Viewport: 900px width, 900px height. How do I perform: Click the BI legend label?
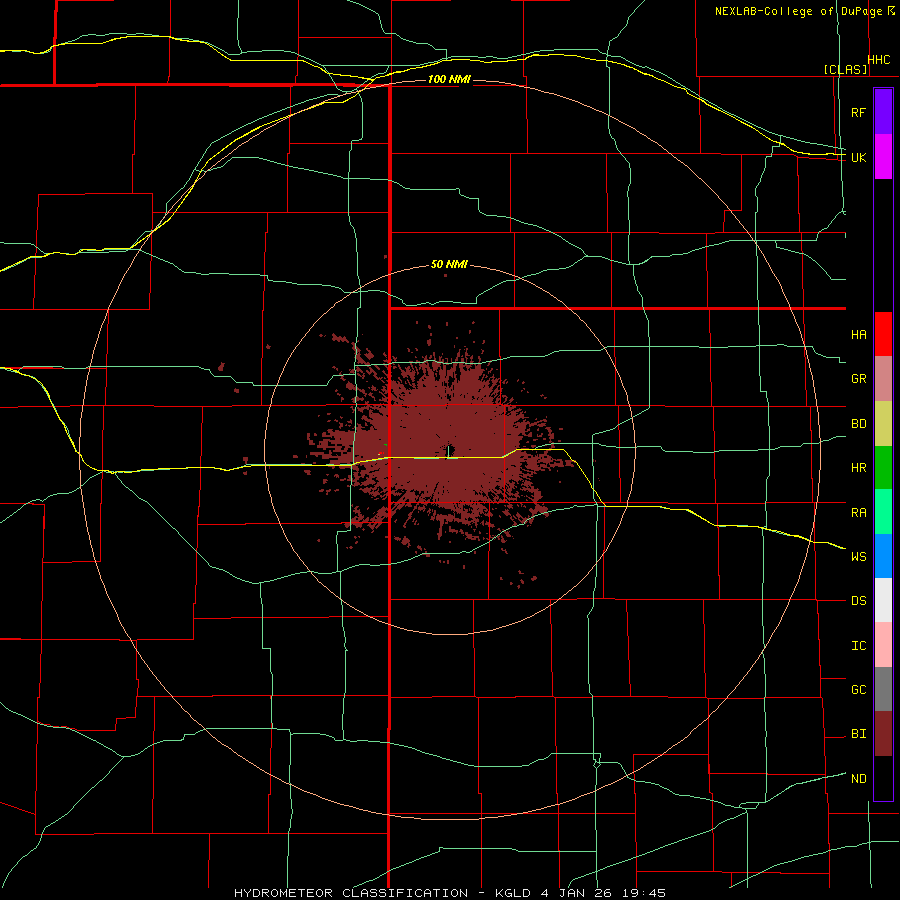859,734
